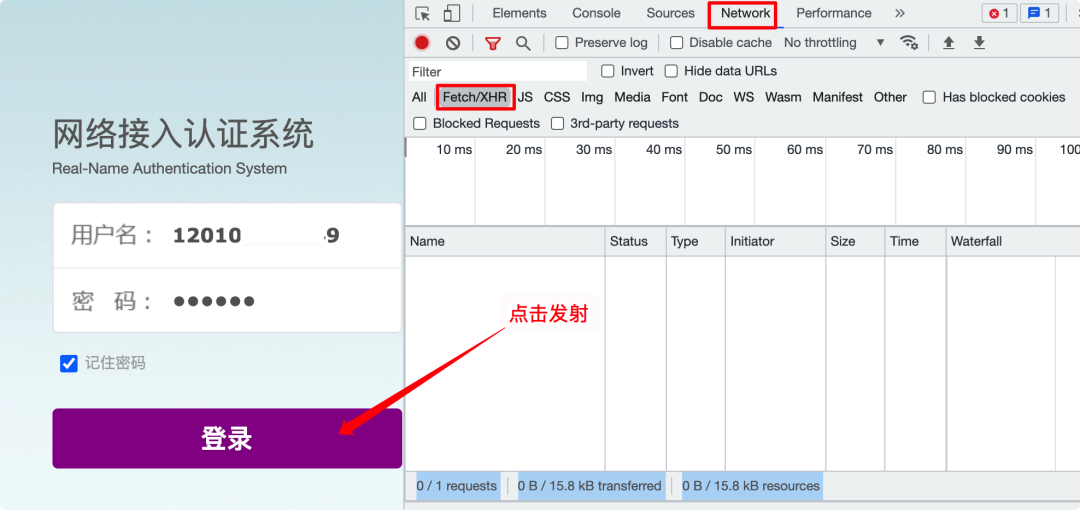Screen dimensions: 1080x510
Task: Export HAR file with download arrow
Action: click(979, 43)
